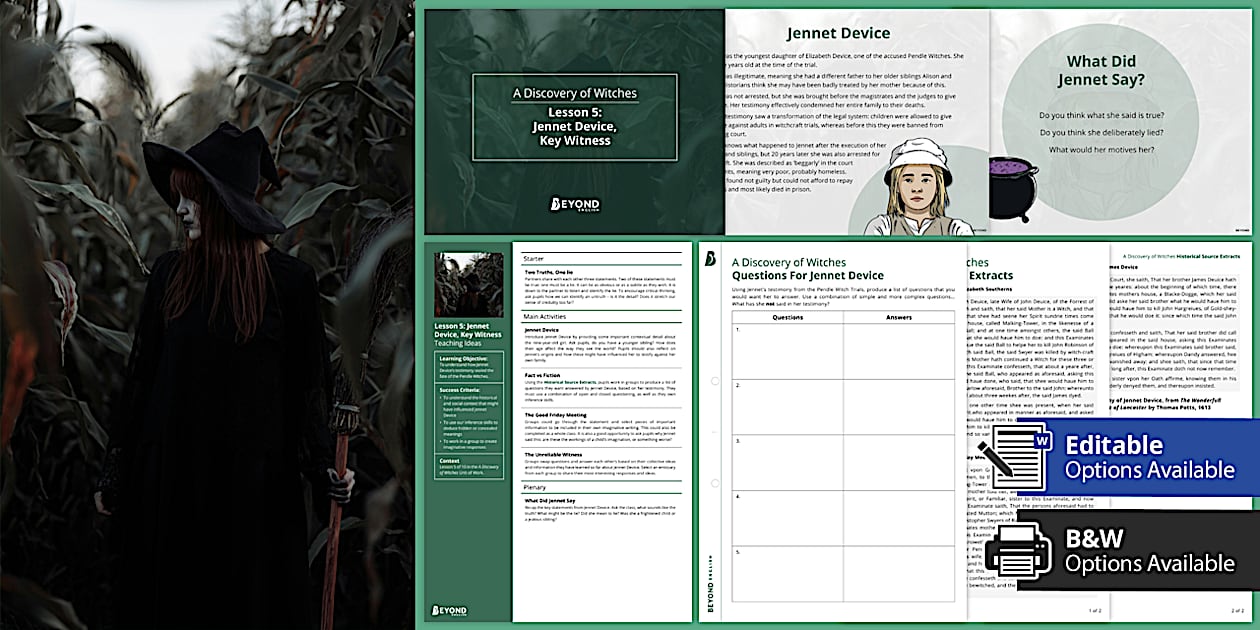
Task: Click the B&W Options Available banner text
Action: coord(1149,551)
